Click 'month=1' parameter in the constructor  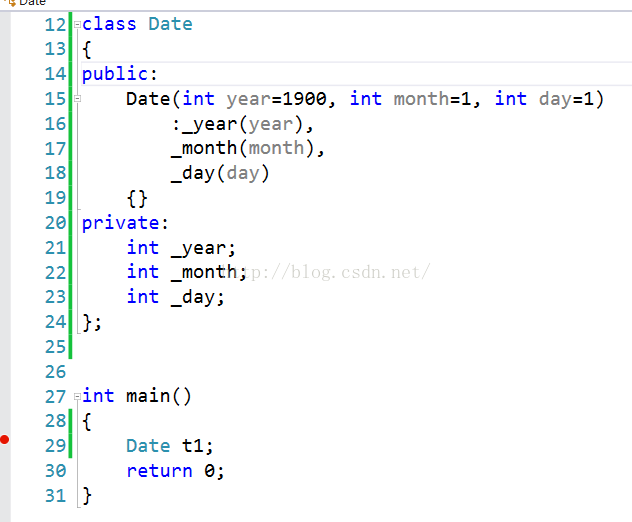(432, 99)
